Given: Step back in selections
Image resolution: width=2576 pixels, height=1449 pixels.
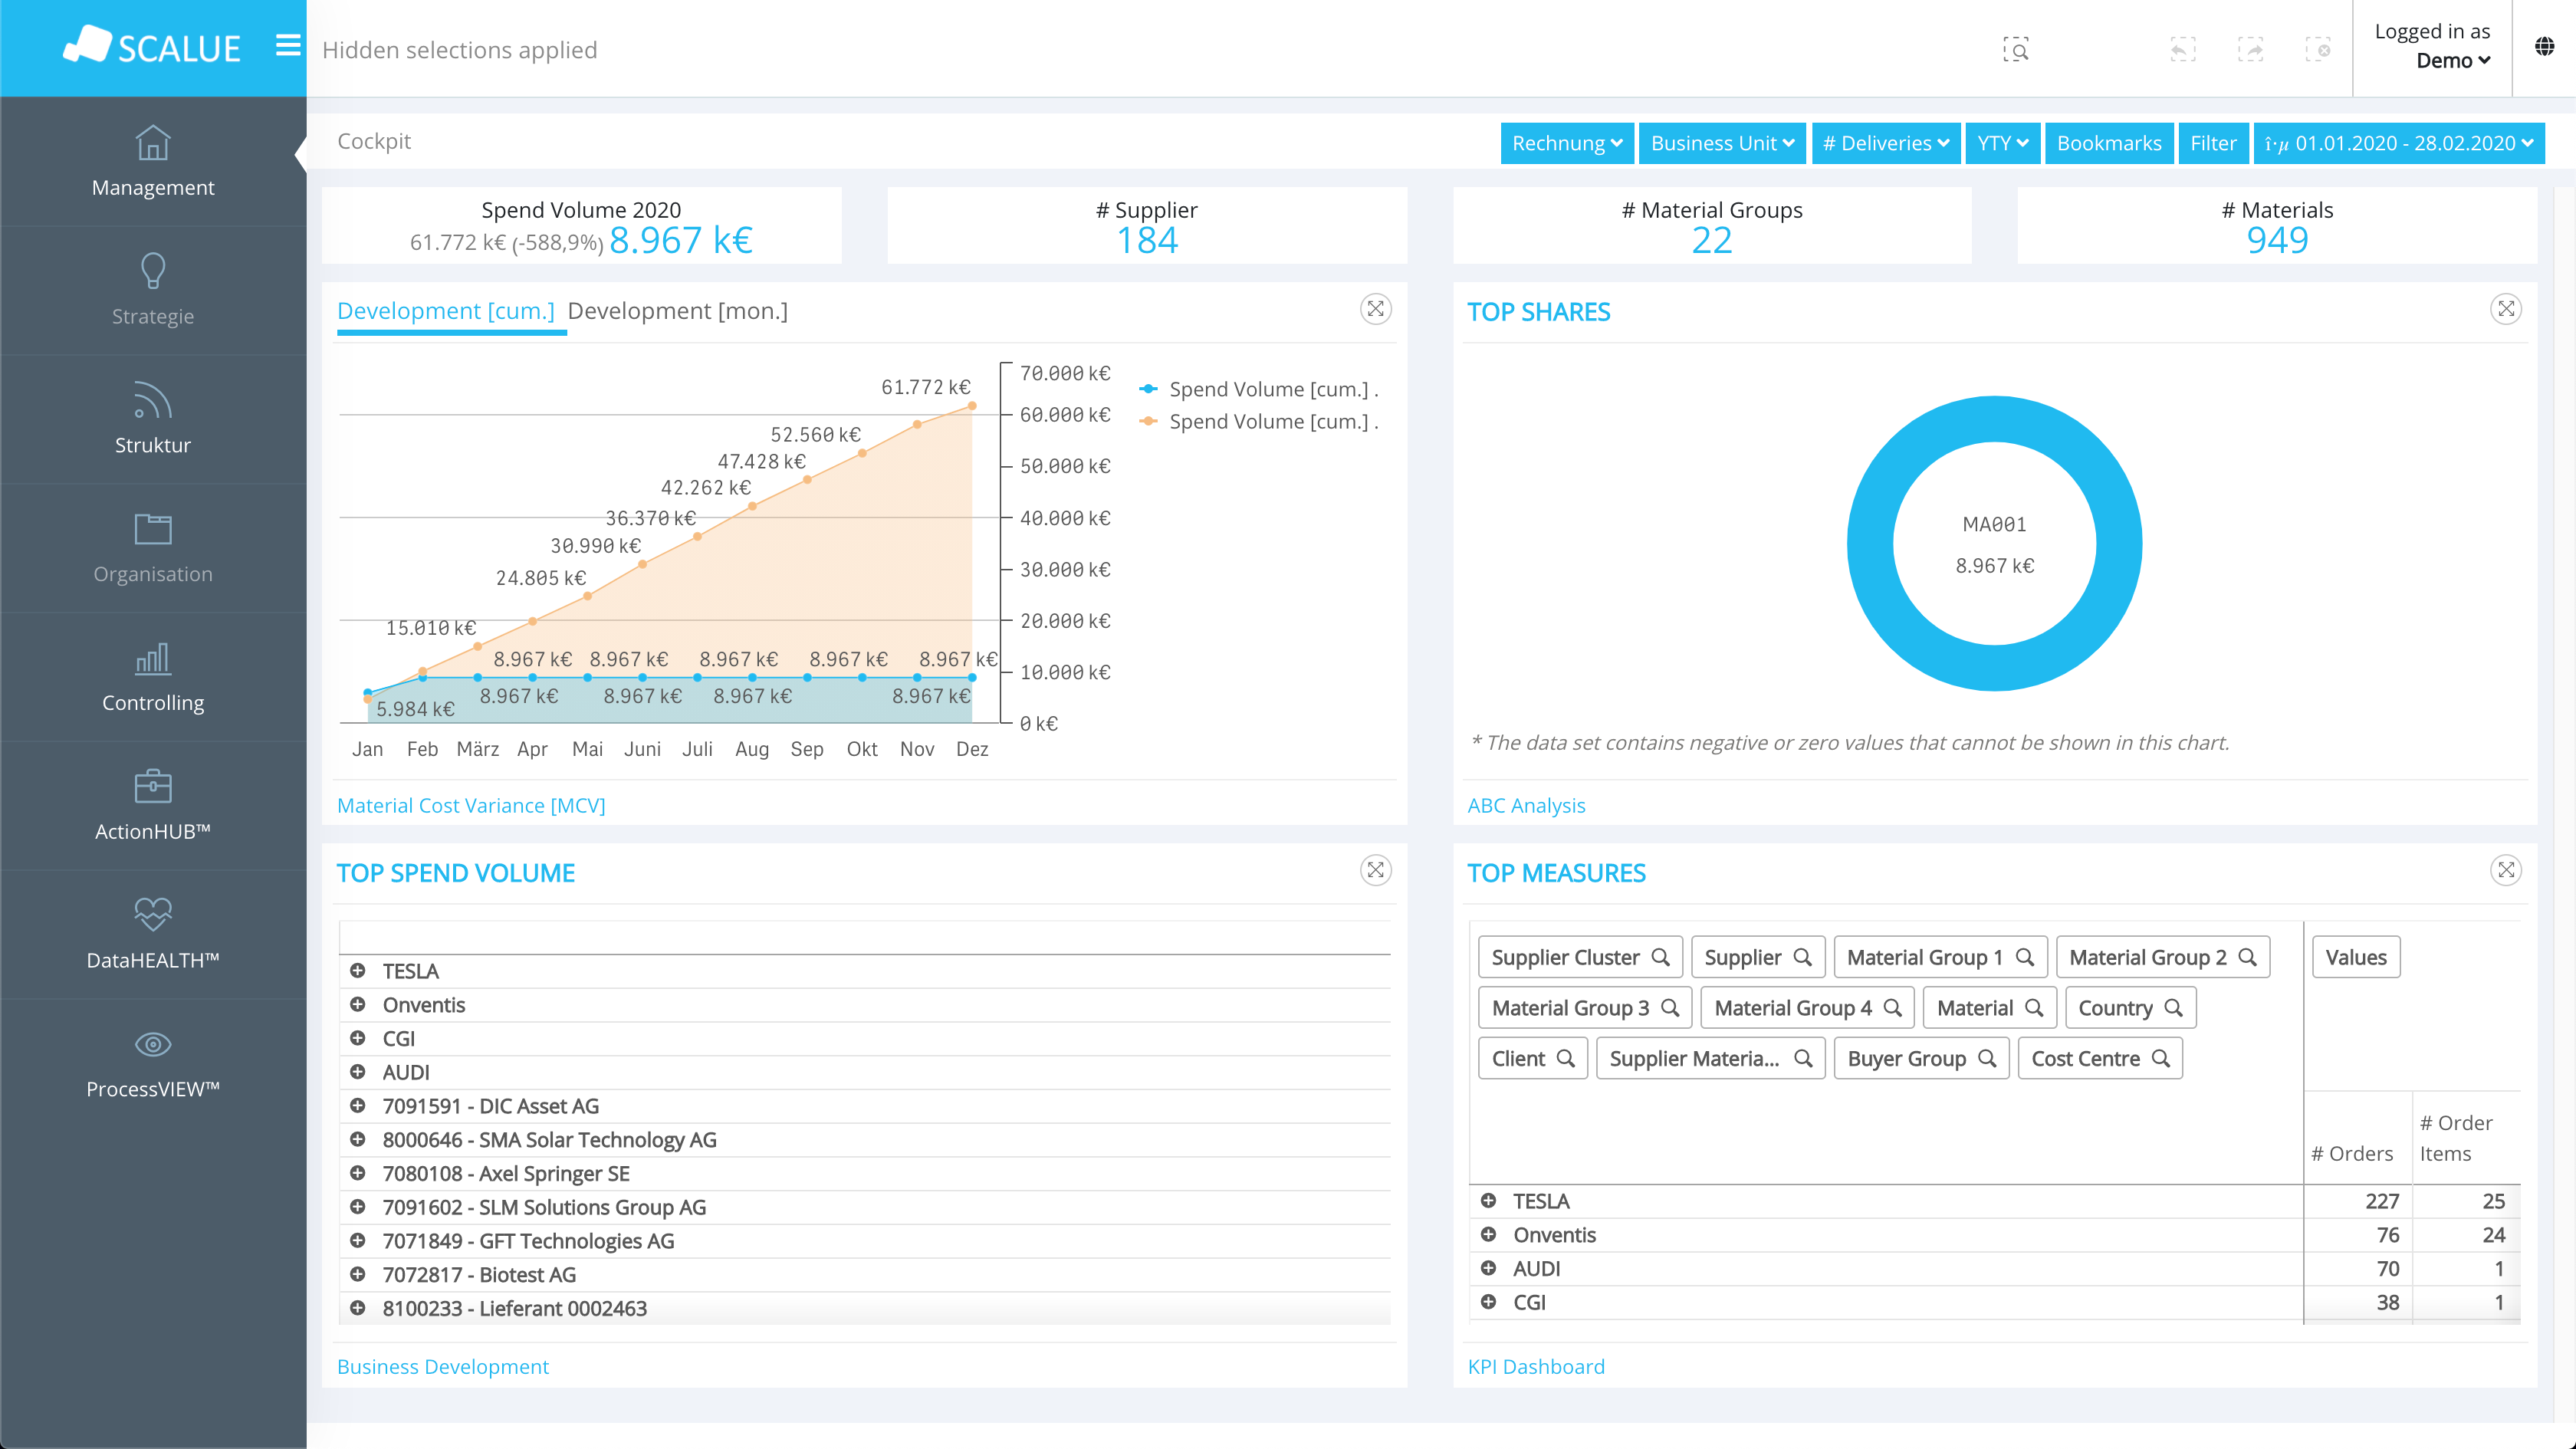Looking at the screenshot, I should 2183,49.
